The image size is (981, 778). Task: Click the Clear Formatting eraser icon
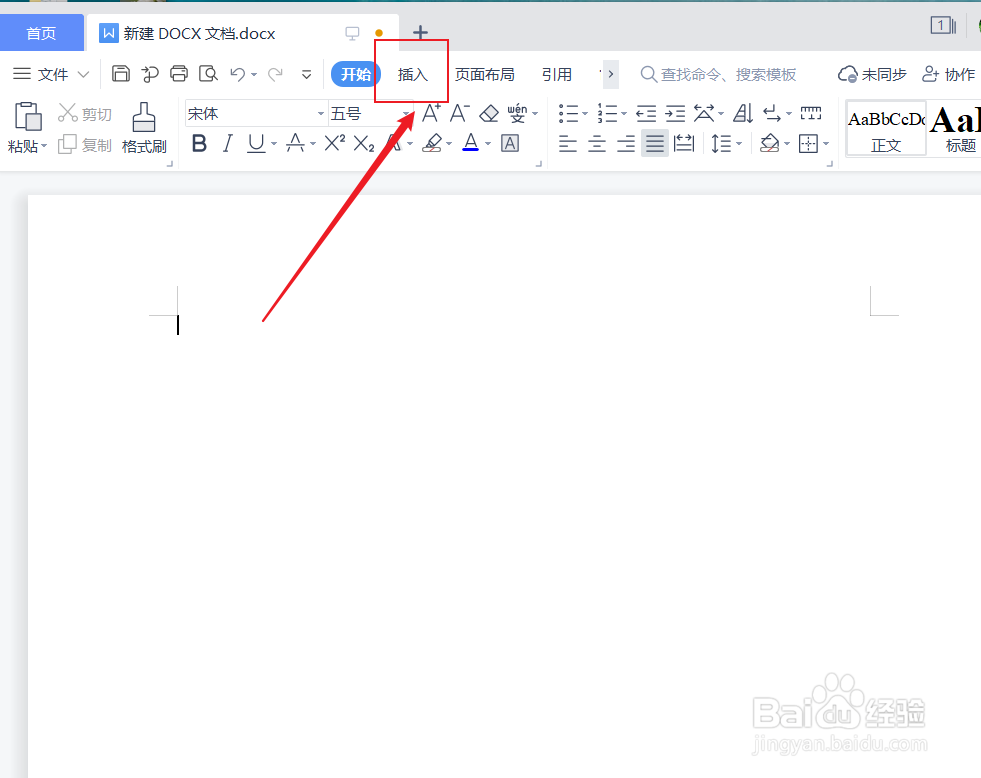489,113
